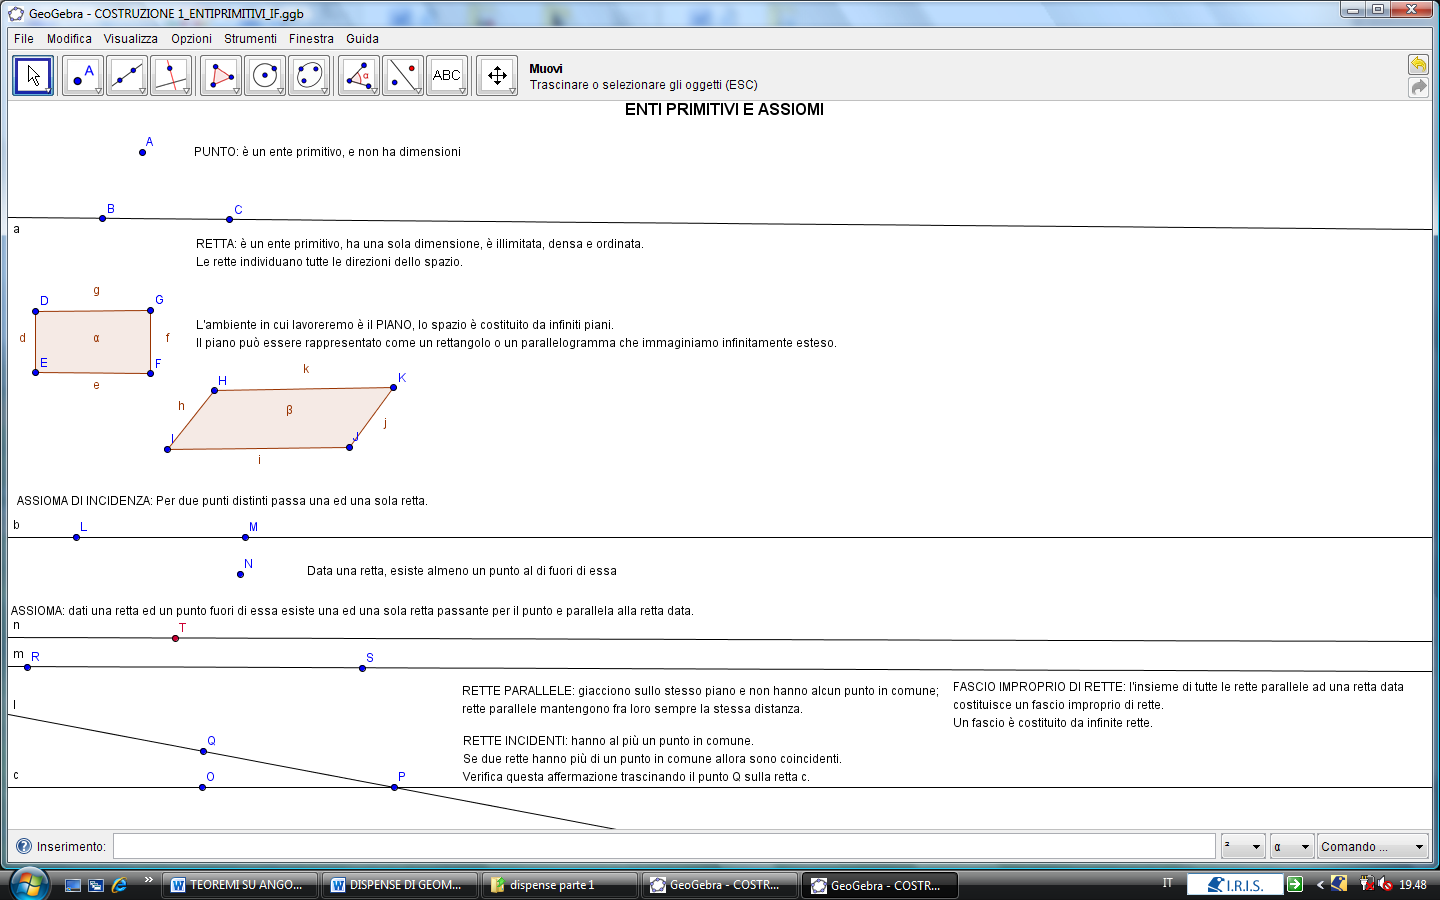This screenshot has width=1440, height=900.
Task: Open the Greek alpha symbol dropdown
Action: 1292,846
